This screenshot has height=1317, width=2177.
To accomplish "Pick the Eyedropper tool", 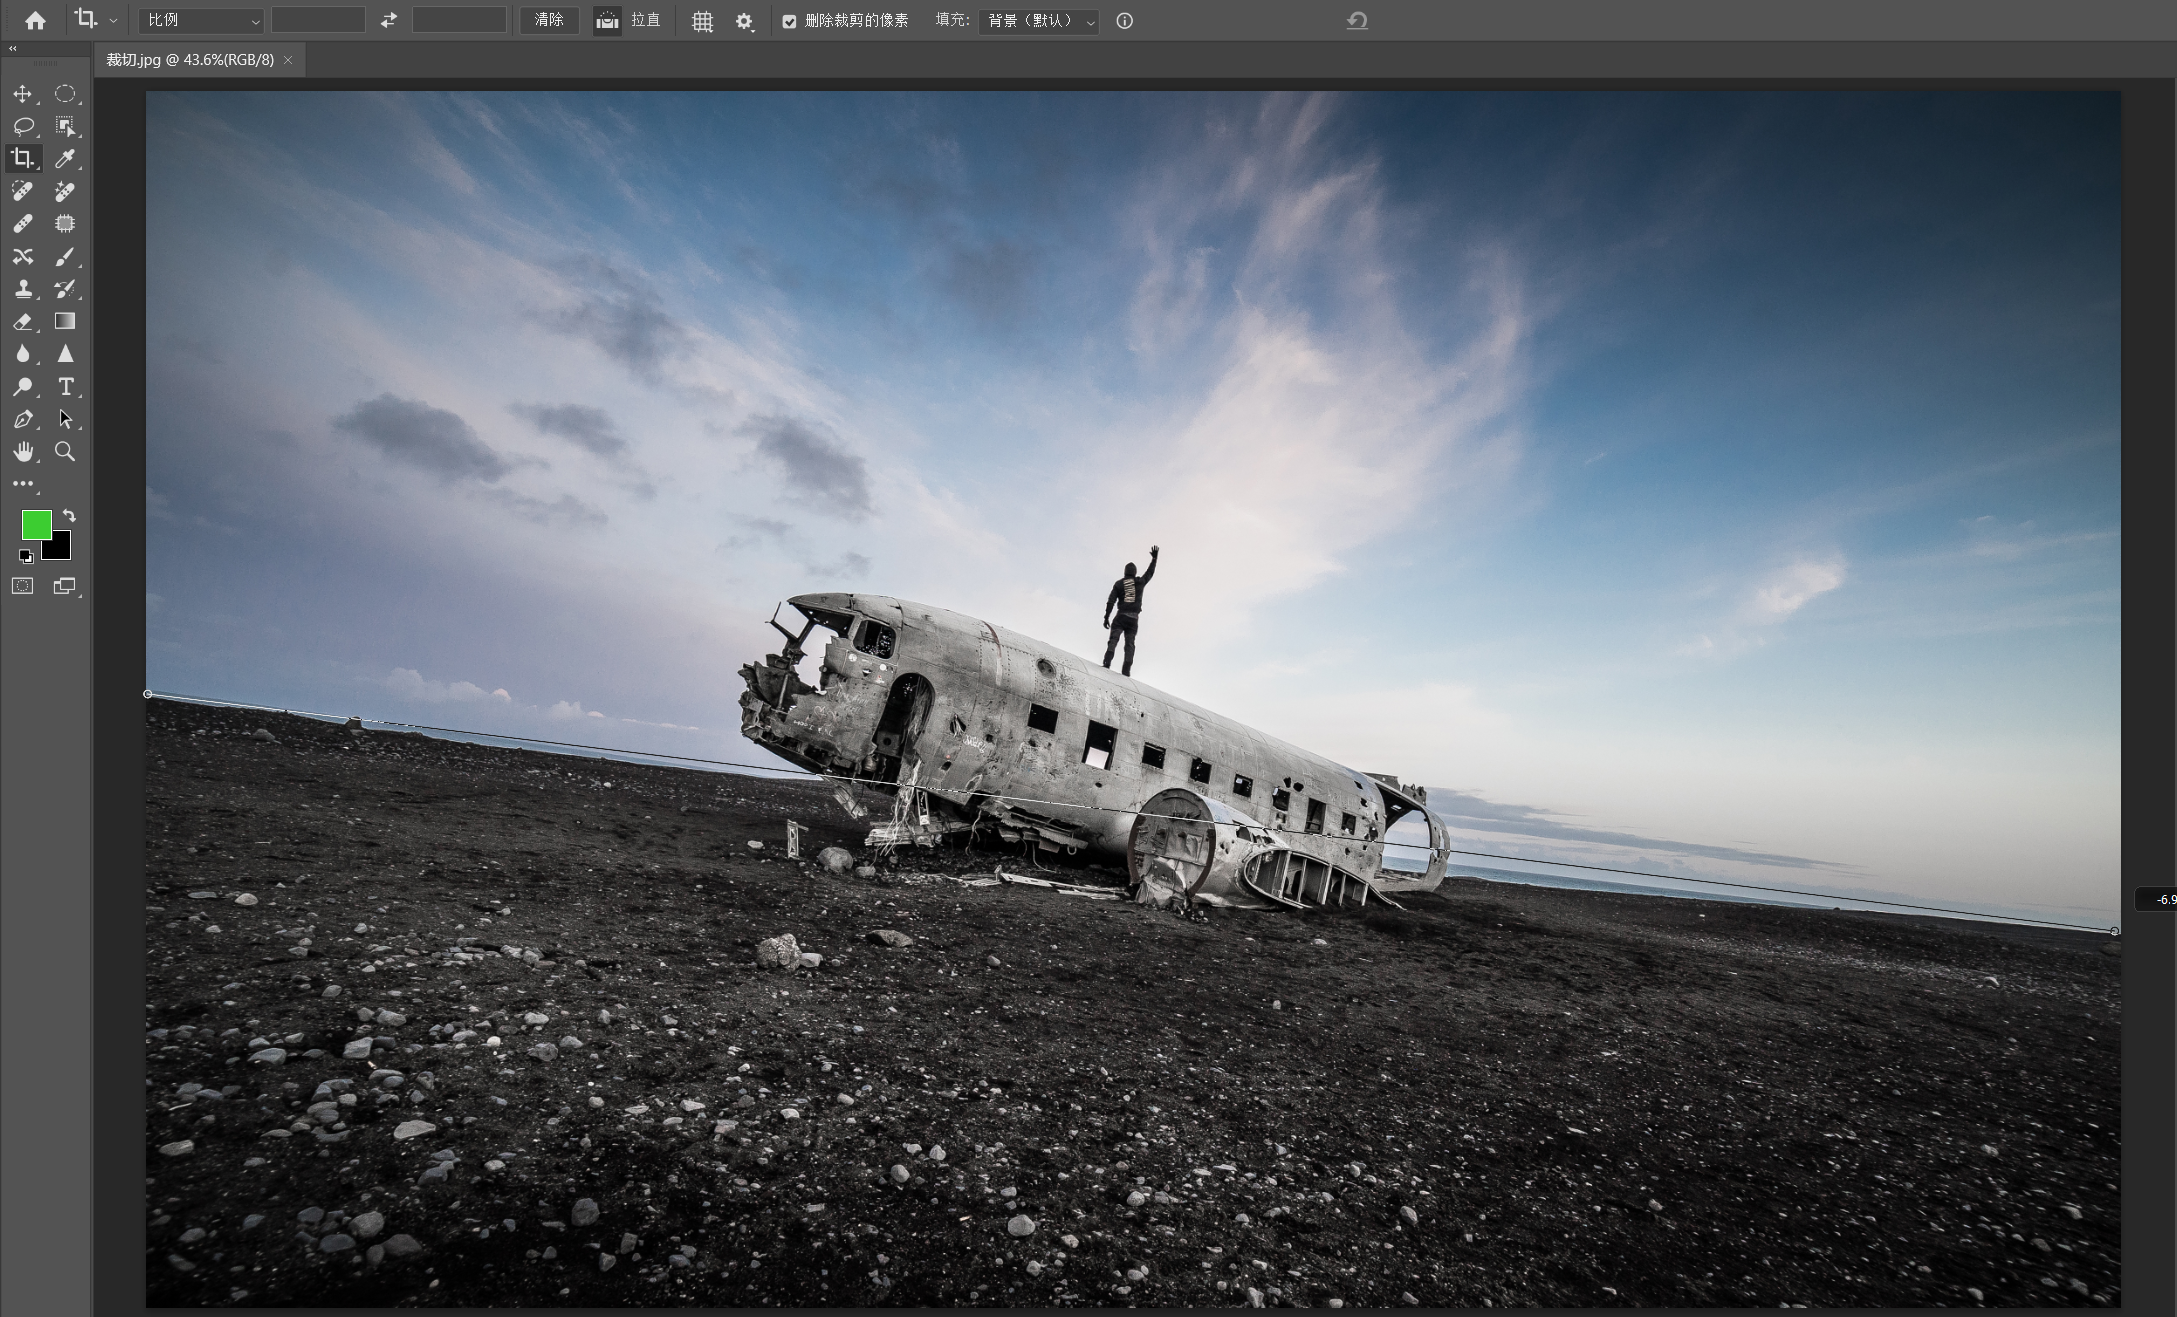I will 65,158.
